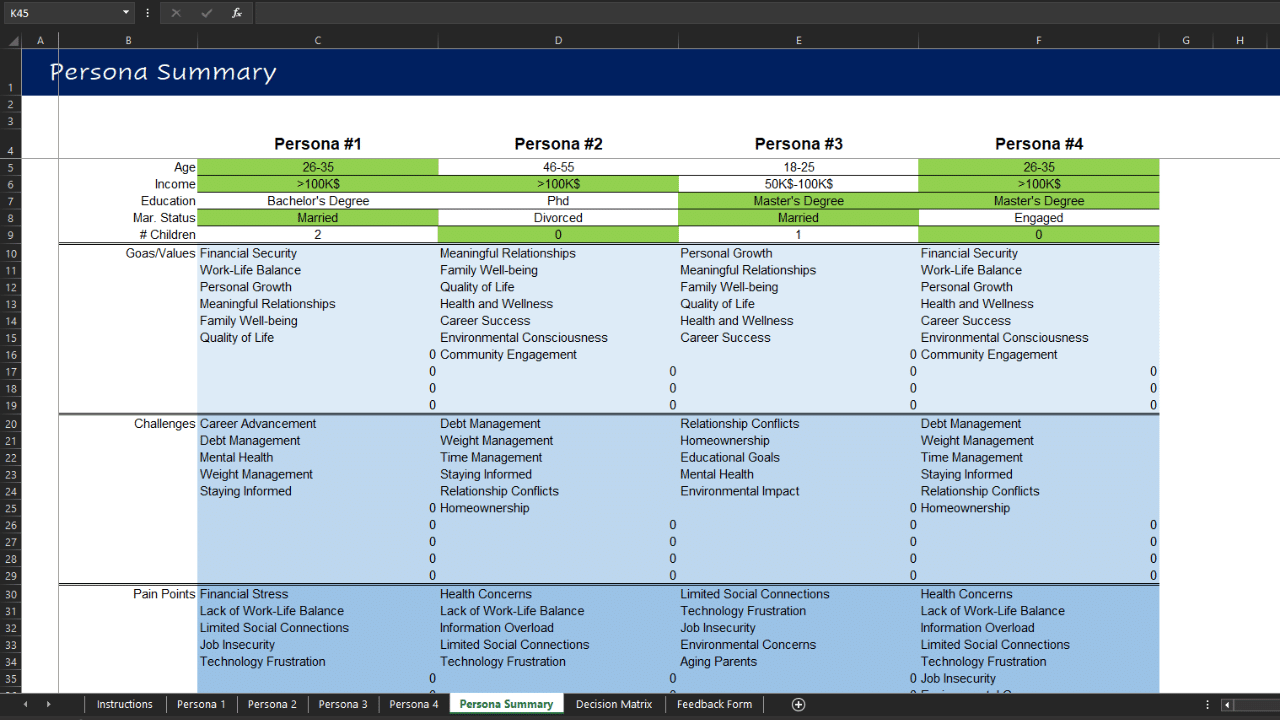Click the Challenges row label
The image size is (1280, 720).
165,424
